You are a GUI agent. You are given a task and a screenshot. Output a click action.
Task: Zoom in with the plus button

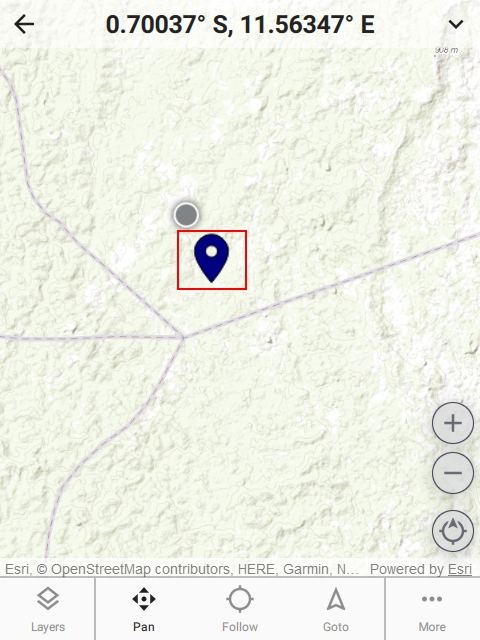453,423
